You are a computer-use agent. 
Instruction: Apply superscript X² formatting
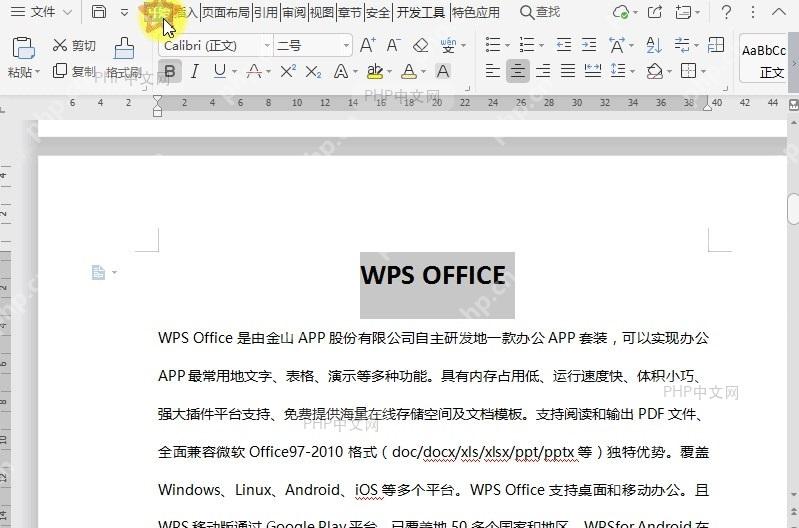(x=288, y=71)
